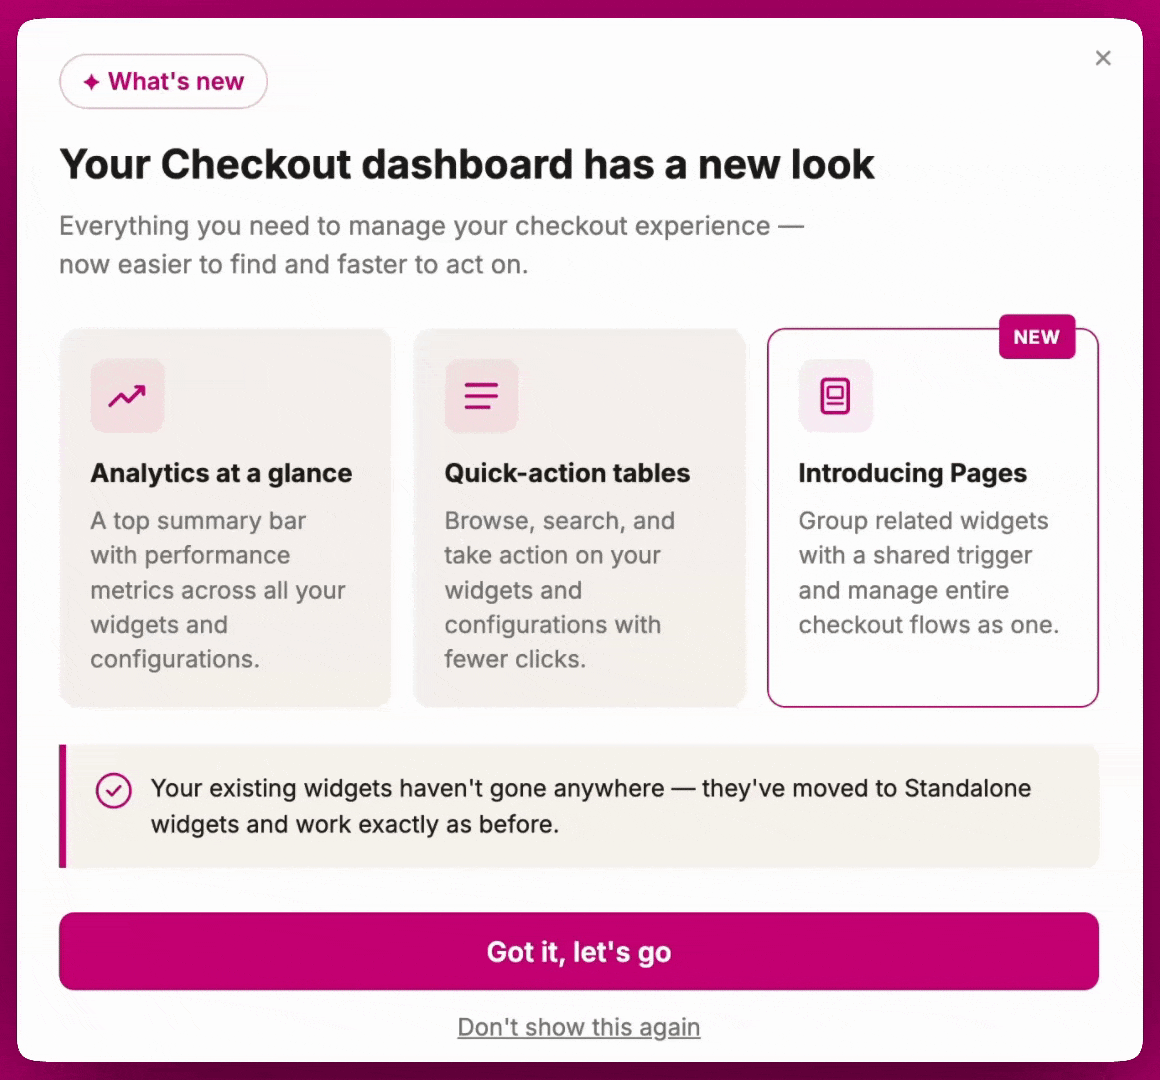Click the Standalone widgets info banner

579,806
